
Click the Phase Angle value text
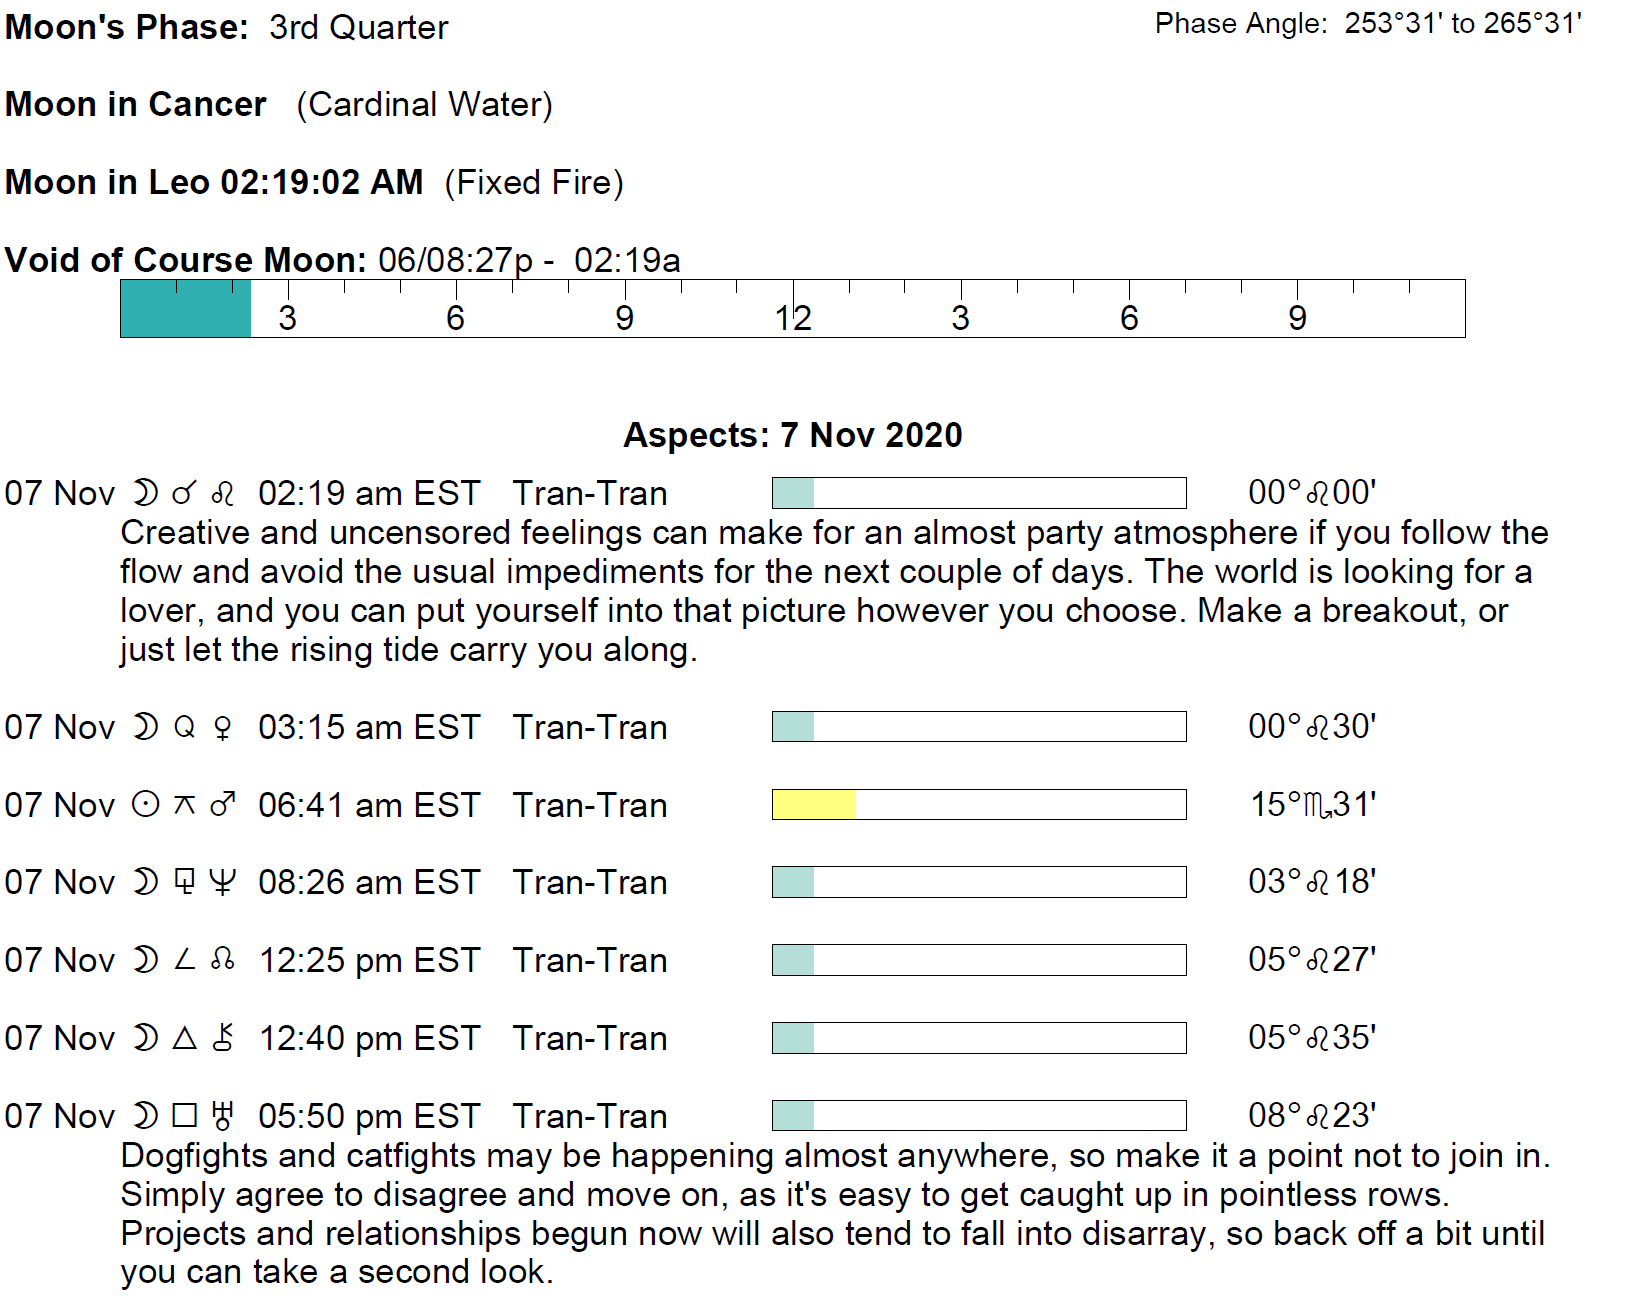point(1463,23)
